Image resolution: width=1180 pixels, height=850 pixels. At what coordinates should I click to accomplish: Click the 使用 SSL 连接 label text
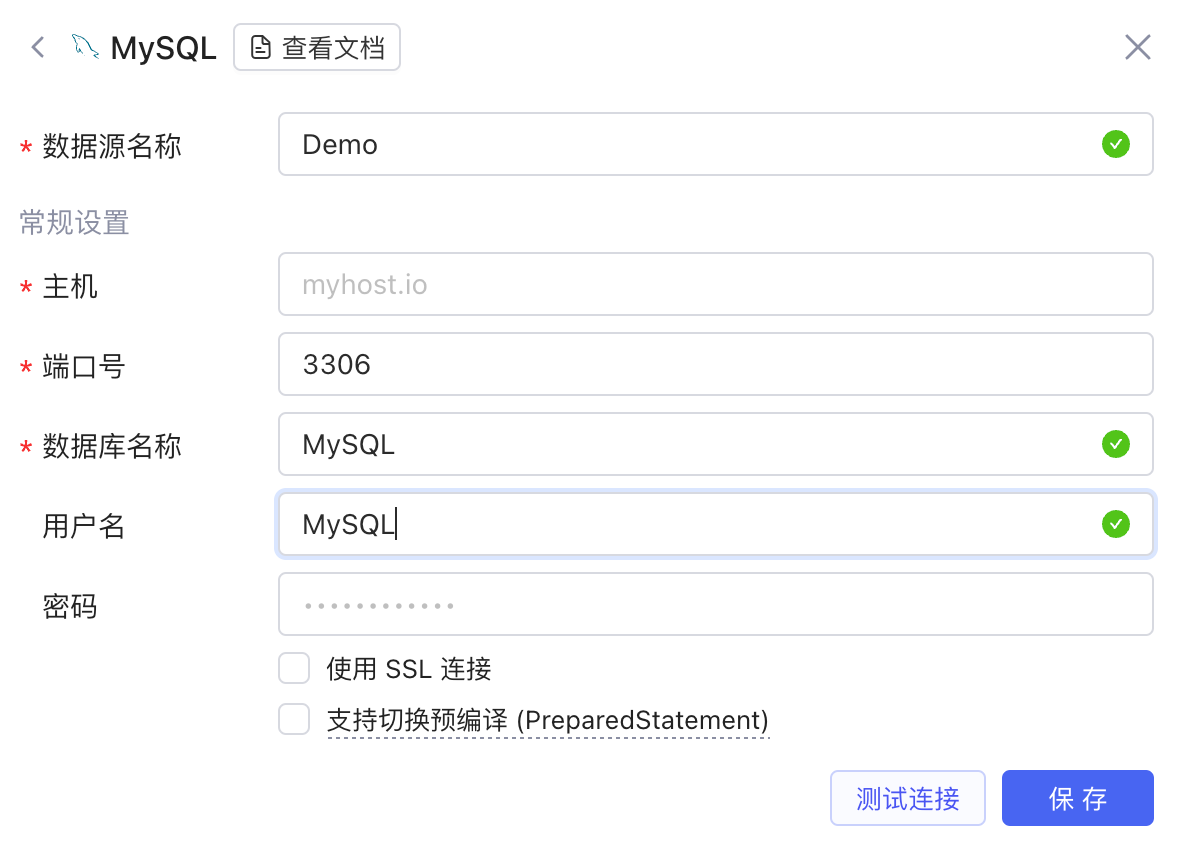(x=409, y=669)
